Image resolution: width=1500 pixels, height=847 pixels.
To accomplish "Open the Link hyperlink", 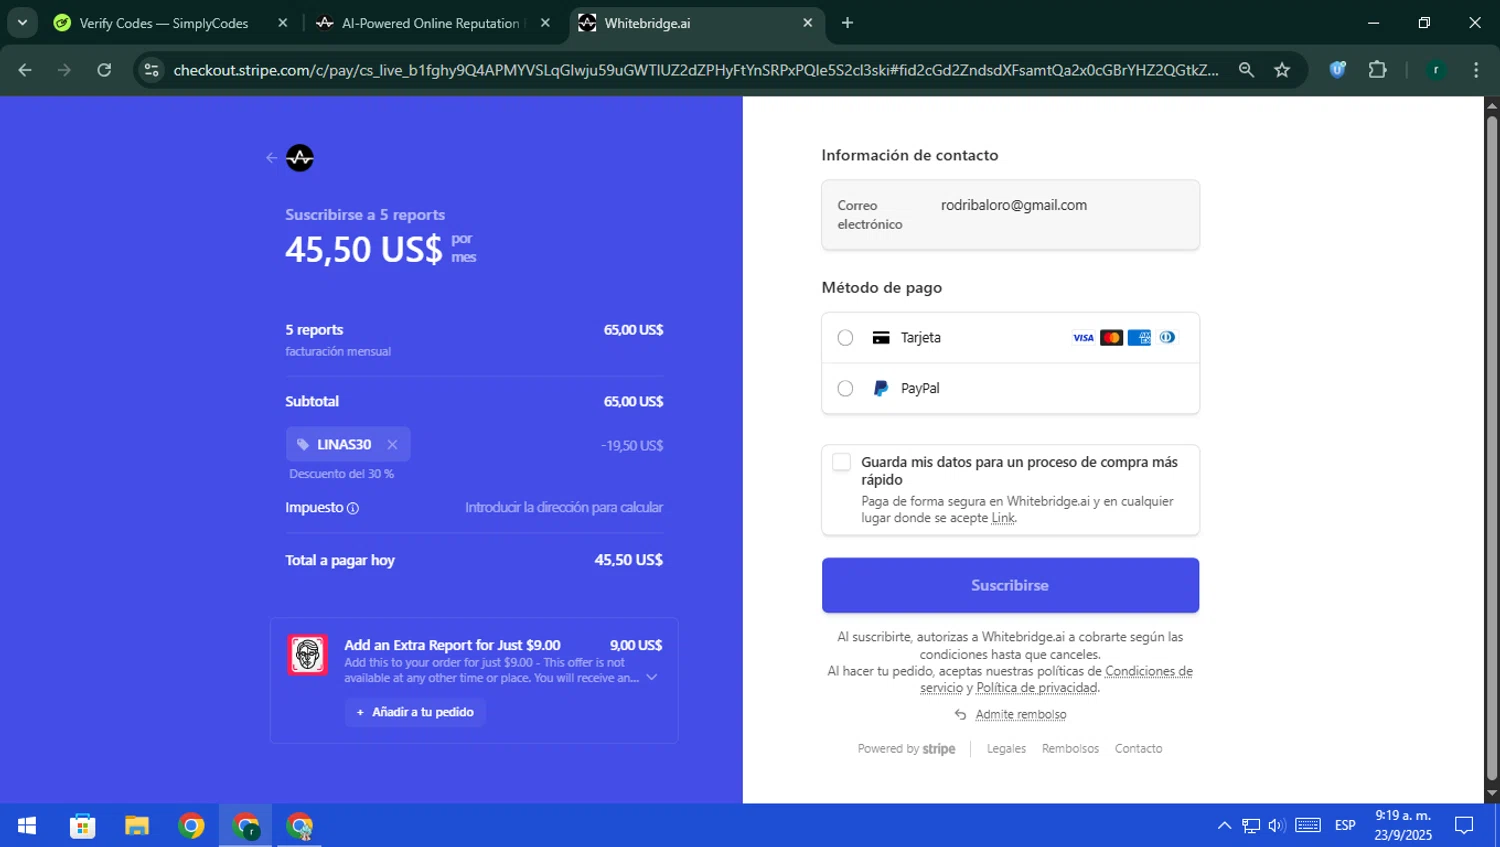I will pyautogui.click(x=1002, y=518).
